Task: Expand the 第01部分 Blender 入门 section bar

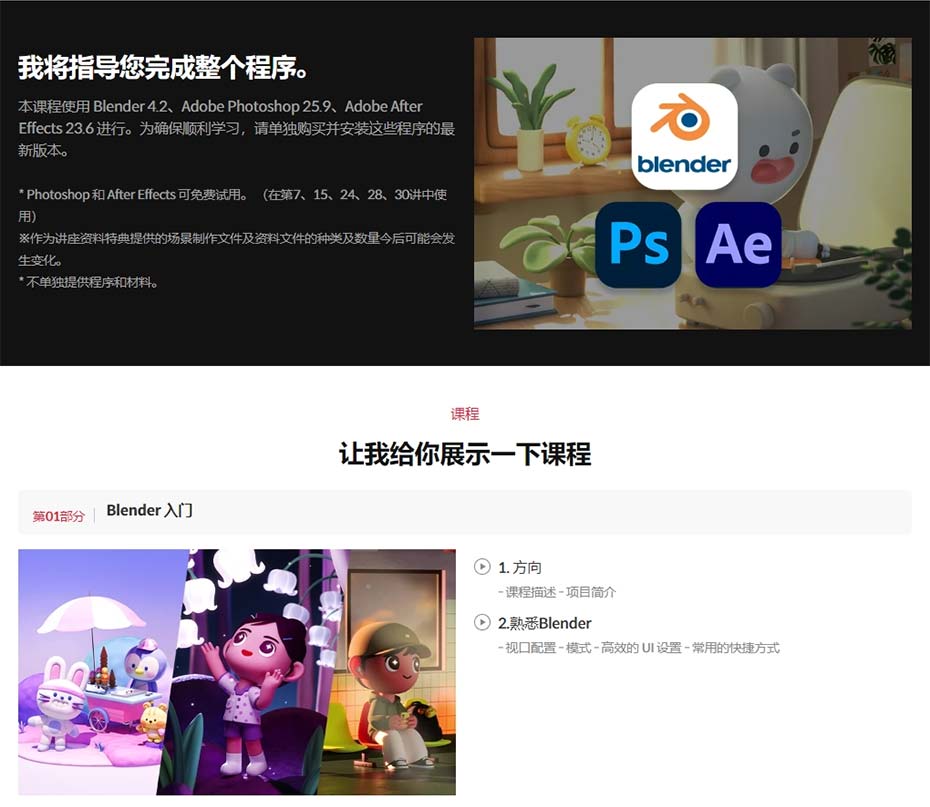Action: tap(464, 512)
